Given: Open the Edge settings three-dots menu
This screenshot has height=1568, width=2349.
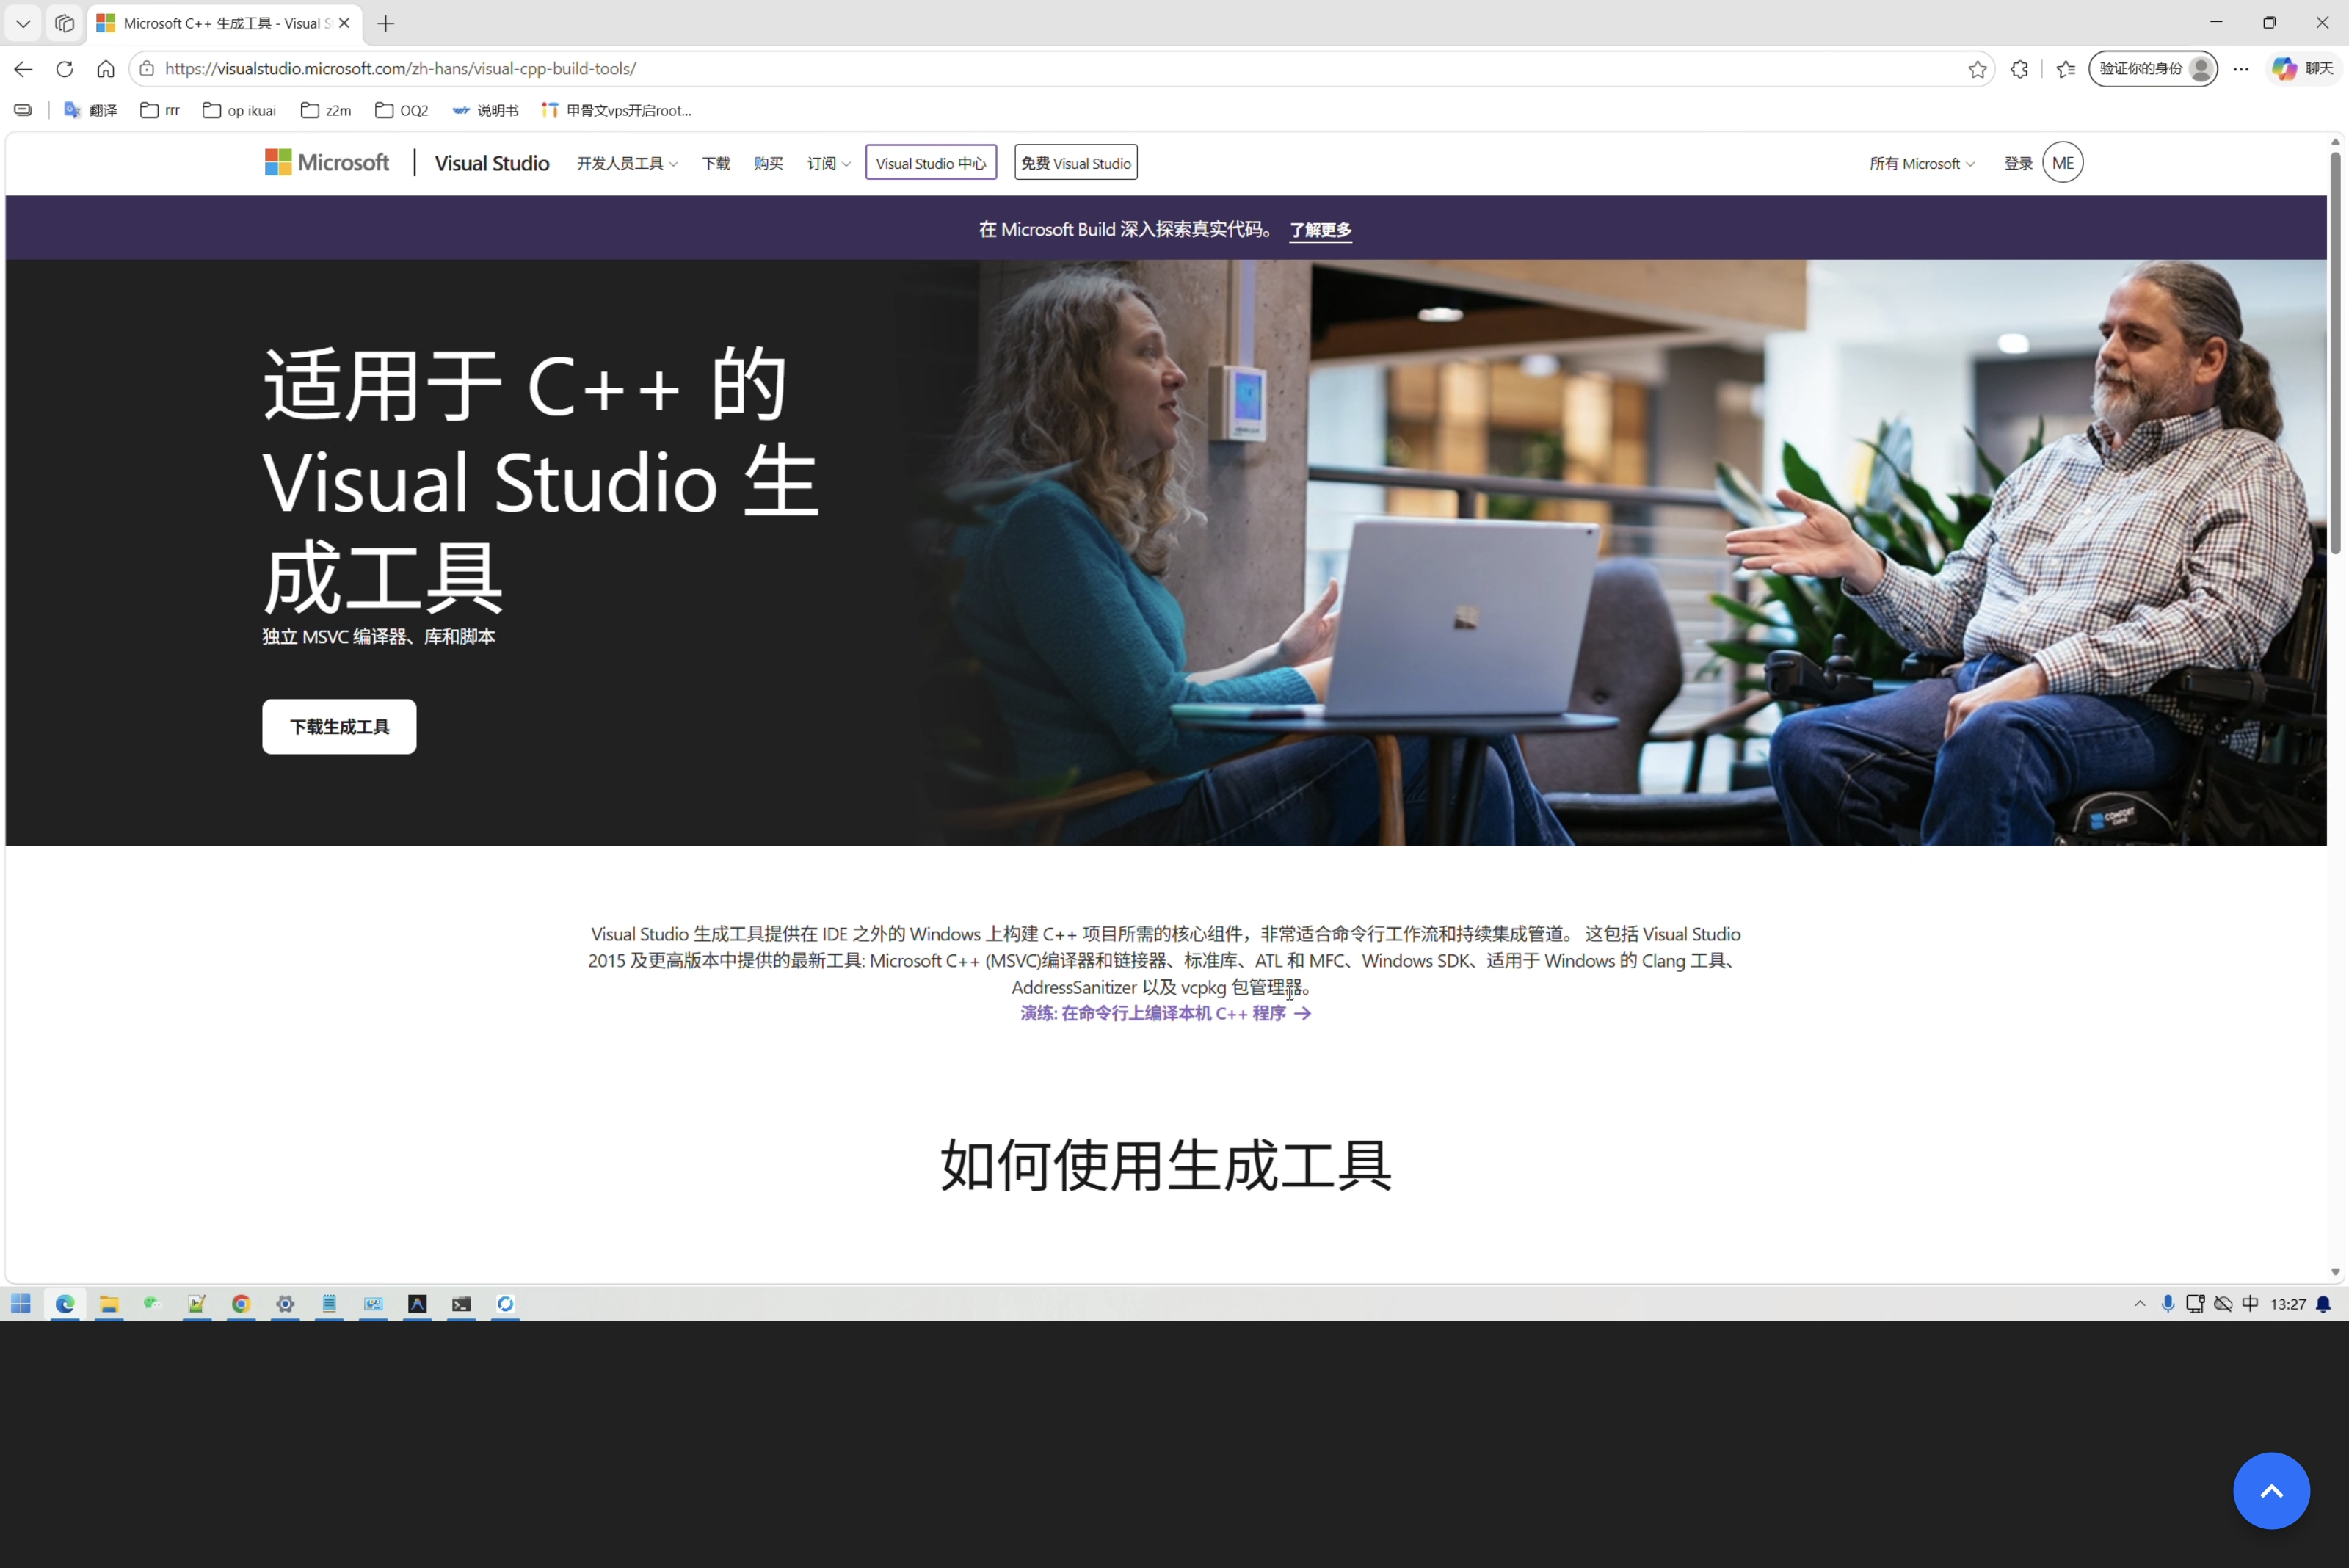Looking at the screenshot, I should click(x=2241, y=69).
